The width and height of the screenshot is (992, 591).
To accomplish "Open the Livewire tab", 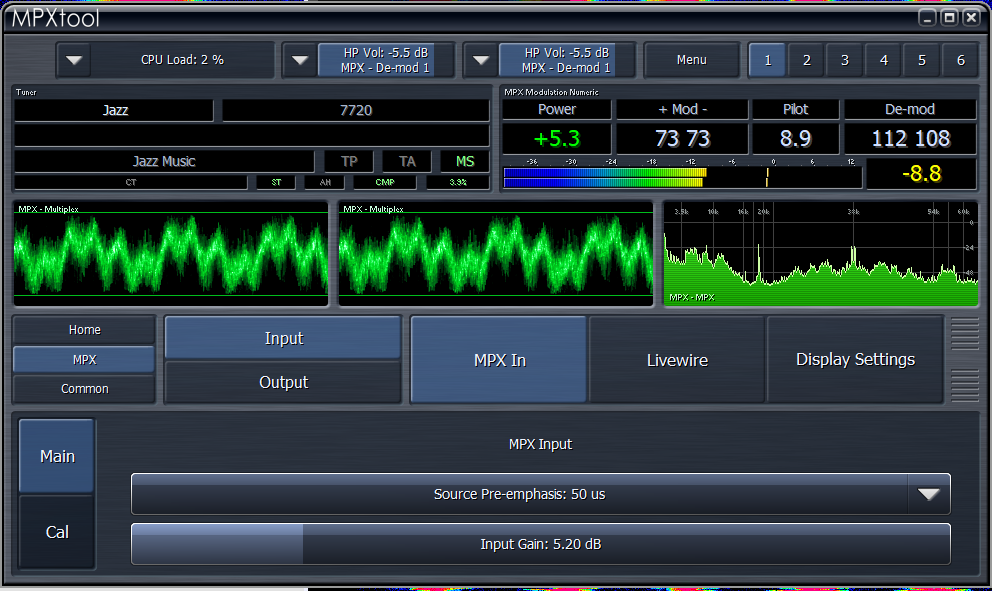I will 677,360.
